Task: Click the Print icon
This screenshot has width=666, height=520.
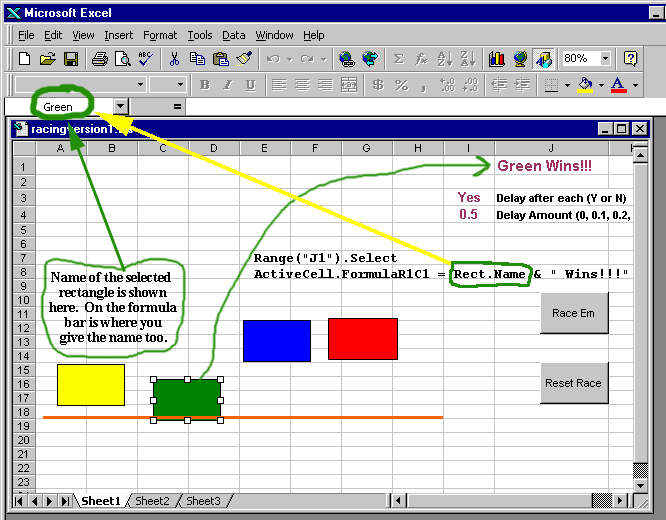Action: 100,59
